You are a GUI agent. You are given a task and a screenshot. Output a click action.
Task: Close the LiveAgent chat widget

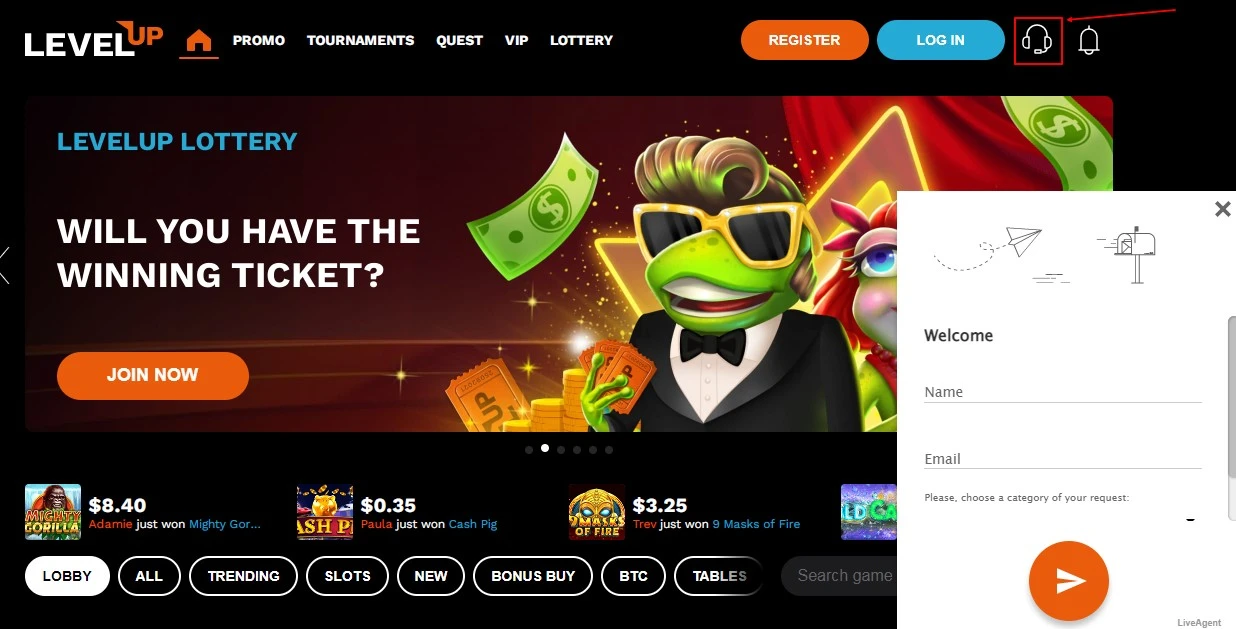click(x=1222, y=209)
